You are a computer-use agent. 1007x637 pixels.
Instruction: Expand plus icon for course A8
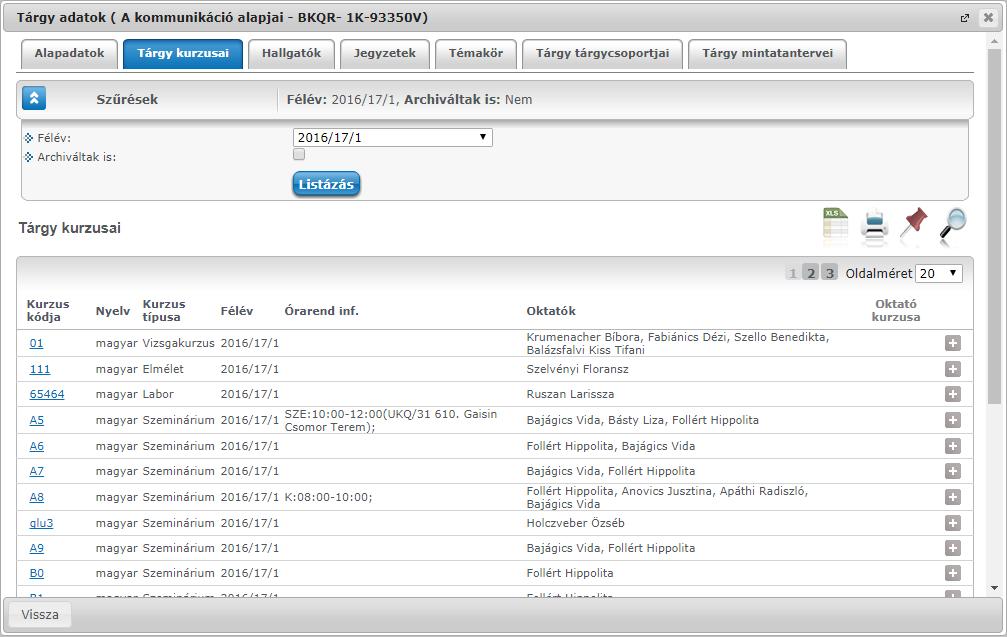point(952,497)
